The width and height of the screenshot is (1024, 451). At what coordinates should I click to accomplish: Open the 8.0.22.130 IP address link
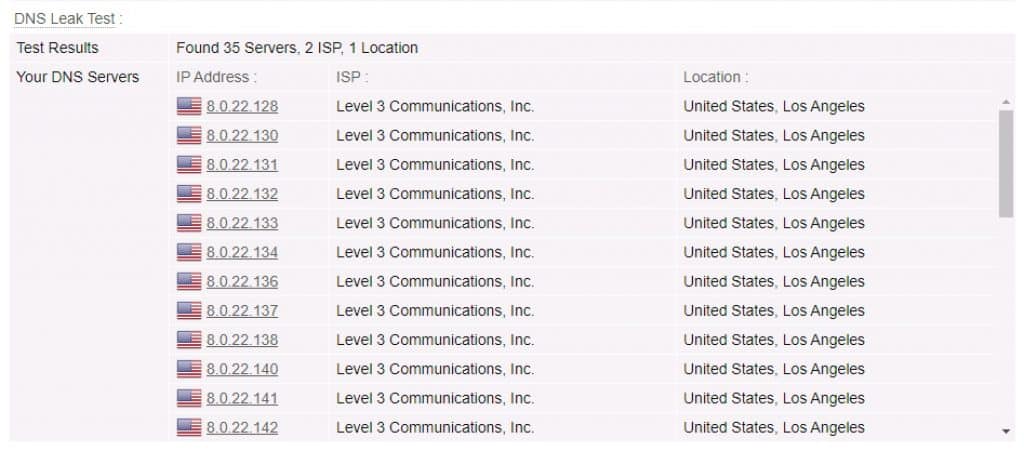tap(242, 136)
